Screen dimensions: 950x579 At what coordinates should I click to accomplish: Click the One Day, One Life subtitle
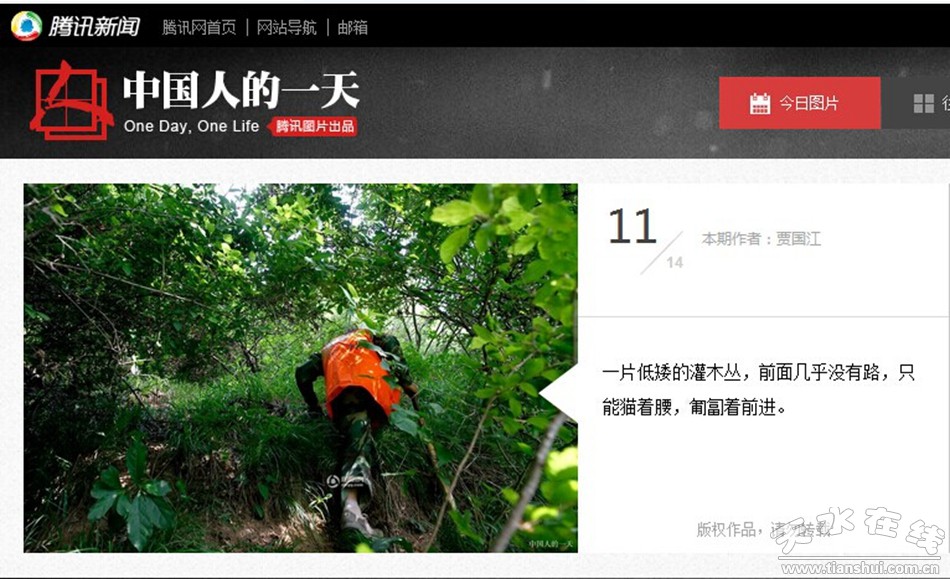click(x=191, y=126)
